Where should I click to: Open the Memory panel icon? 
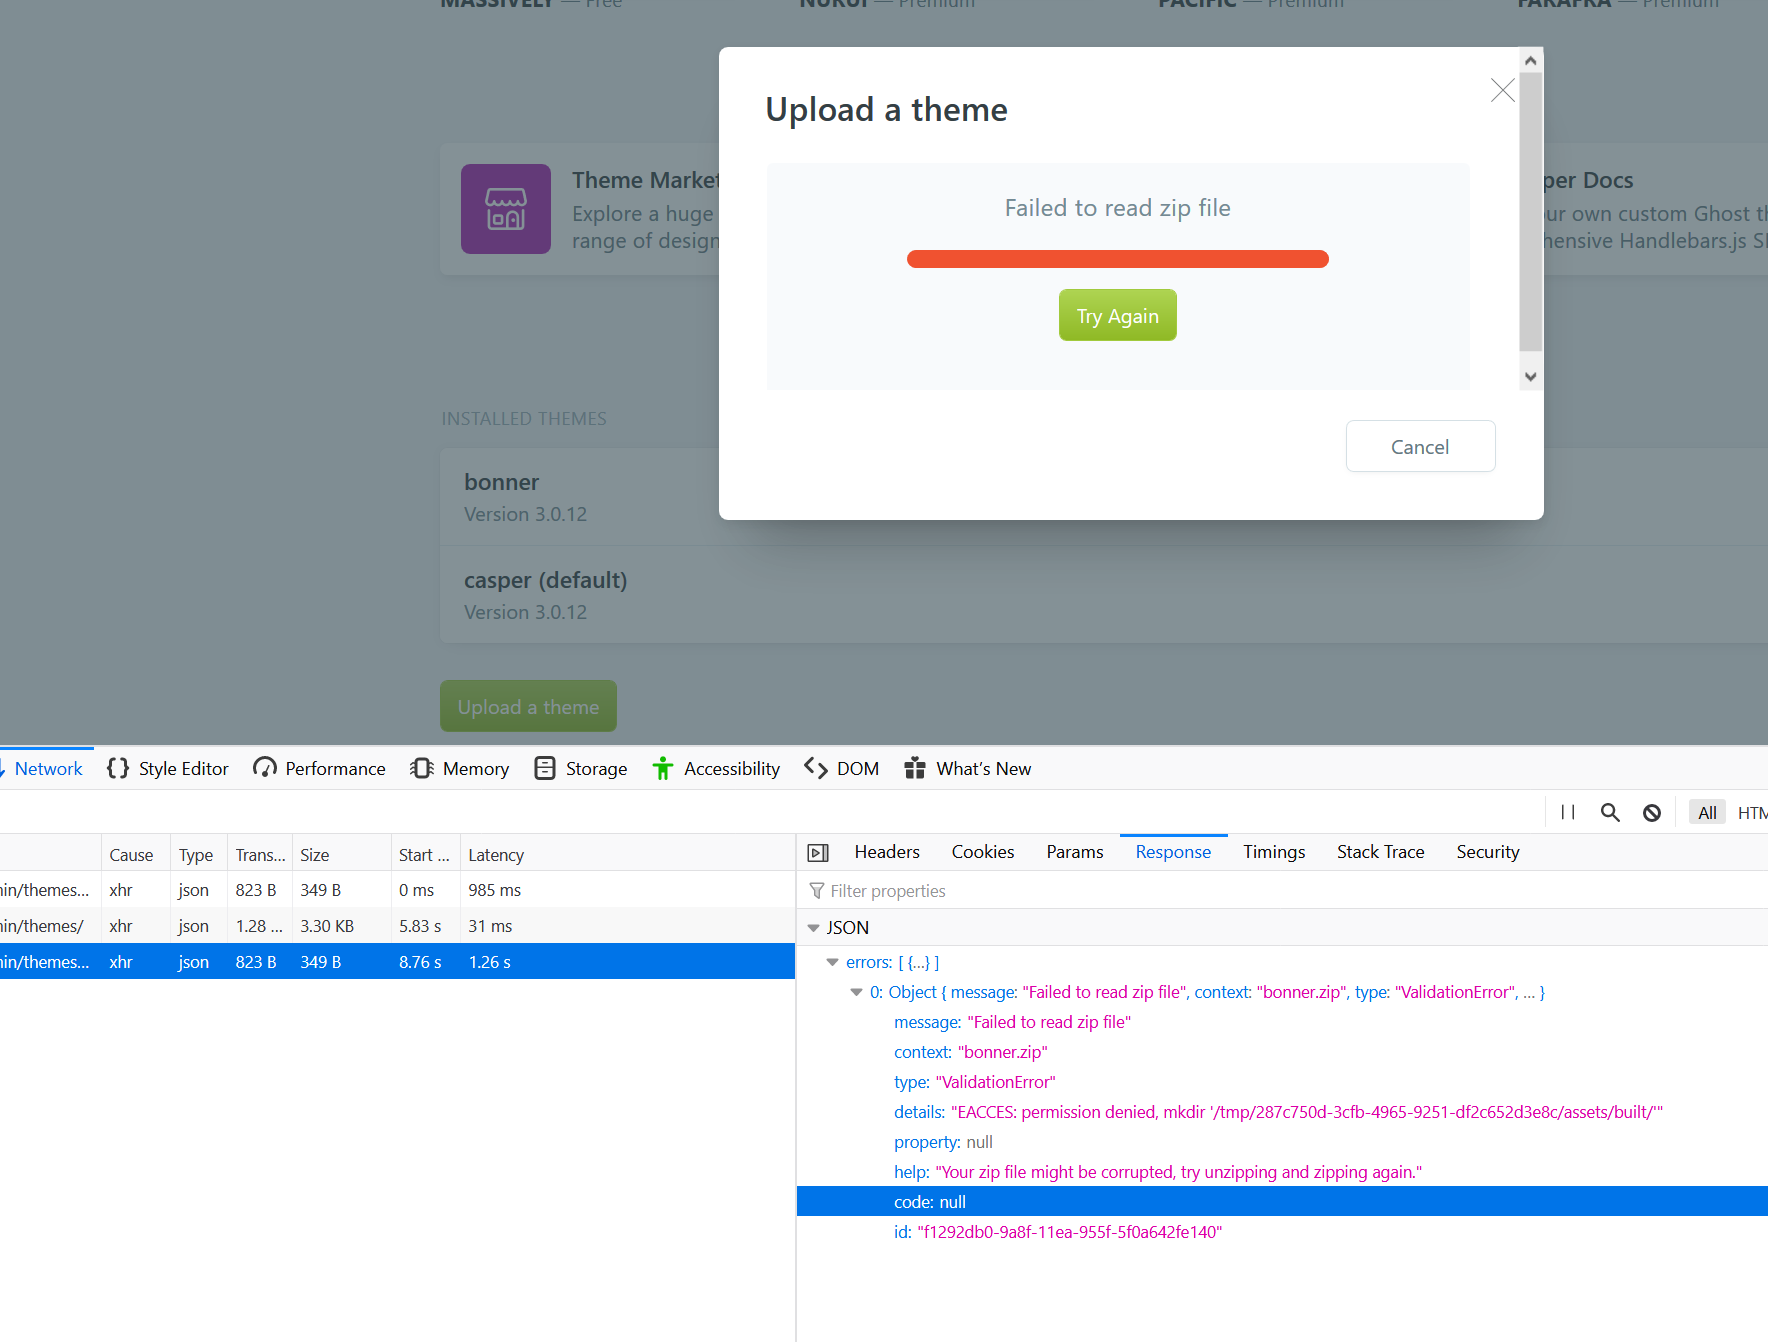pyautogui.click(x=422, y=768)
